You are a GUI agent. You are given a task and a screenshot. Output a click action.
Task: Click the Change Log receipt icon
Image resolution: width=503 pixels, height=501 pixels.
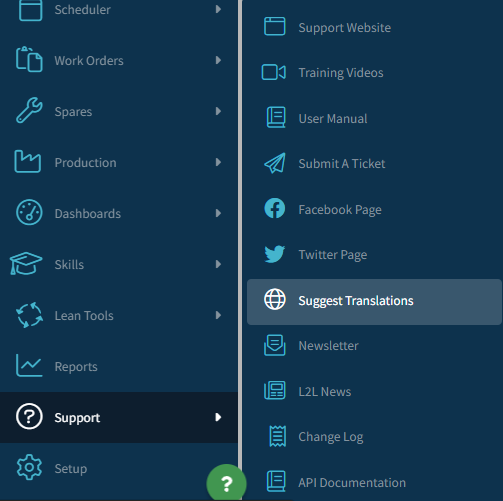(x=277, y=436)
